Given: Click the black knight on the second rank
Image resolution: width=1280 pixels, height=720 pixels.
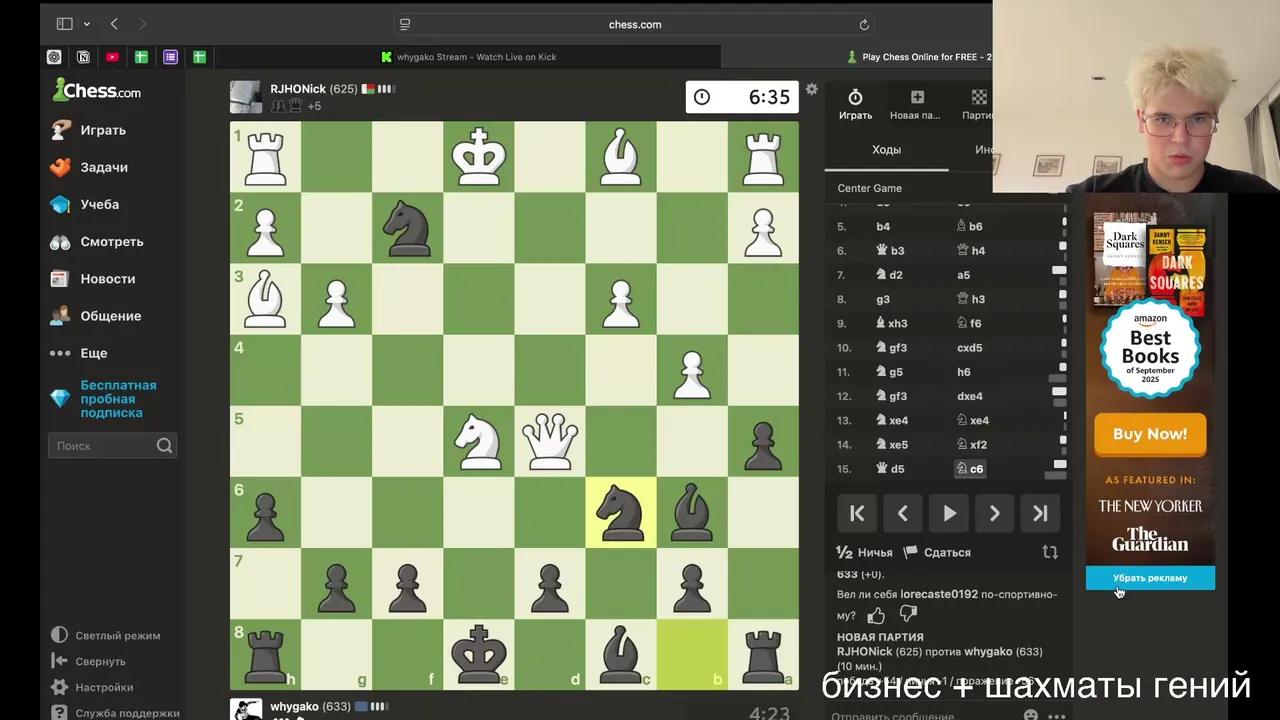Looking at the screenshot, I should [x=407, y=228].
